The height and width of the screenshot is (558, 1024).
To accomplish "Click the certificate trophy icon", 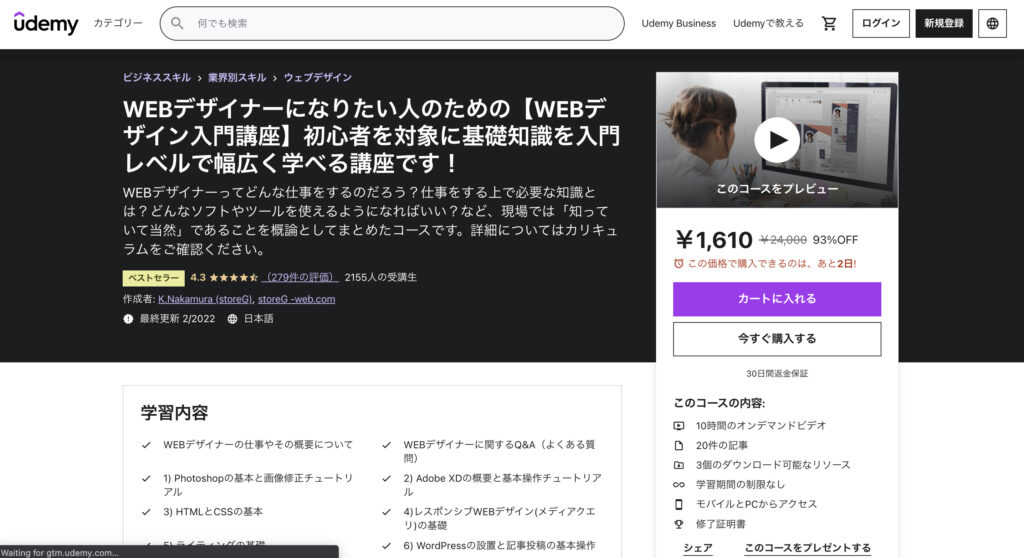I will pos(679,524).
